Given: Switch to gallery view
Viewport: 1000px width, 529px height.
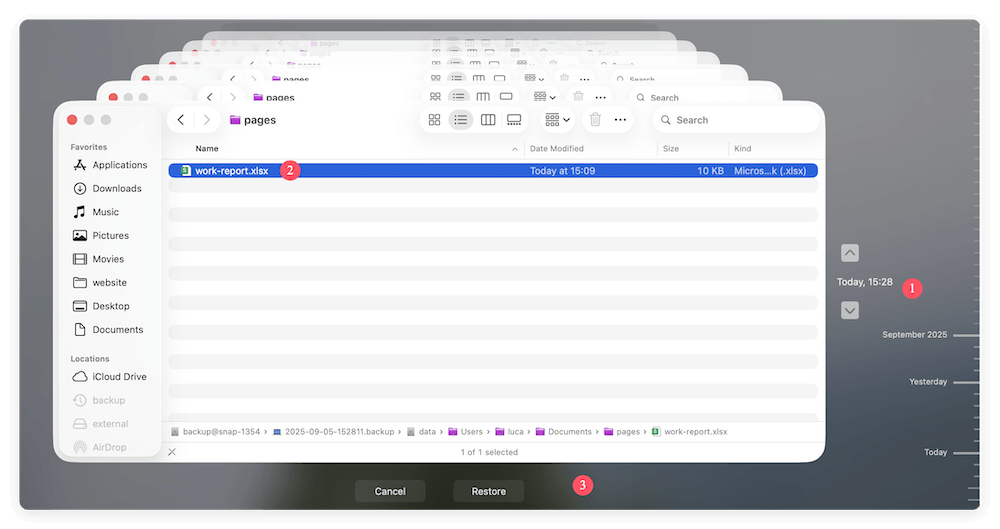Looking at the screenshot, I should click(x=514, y=120).
